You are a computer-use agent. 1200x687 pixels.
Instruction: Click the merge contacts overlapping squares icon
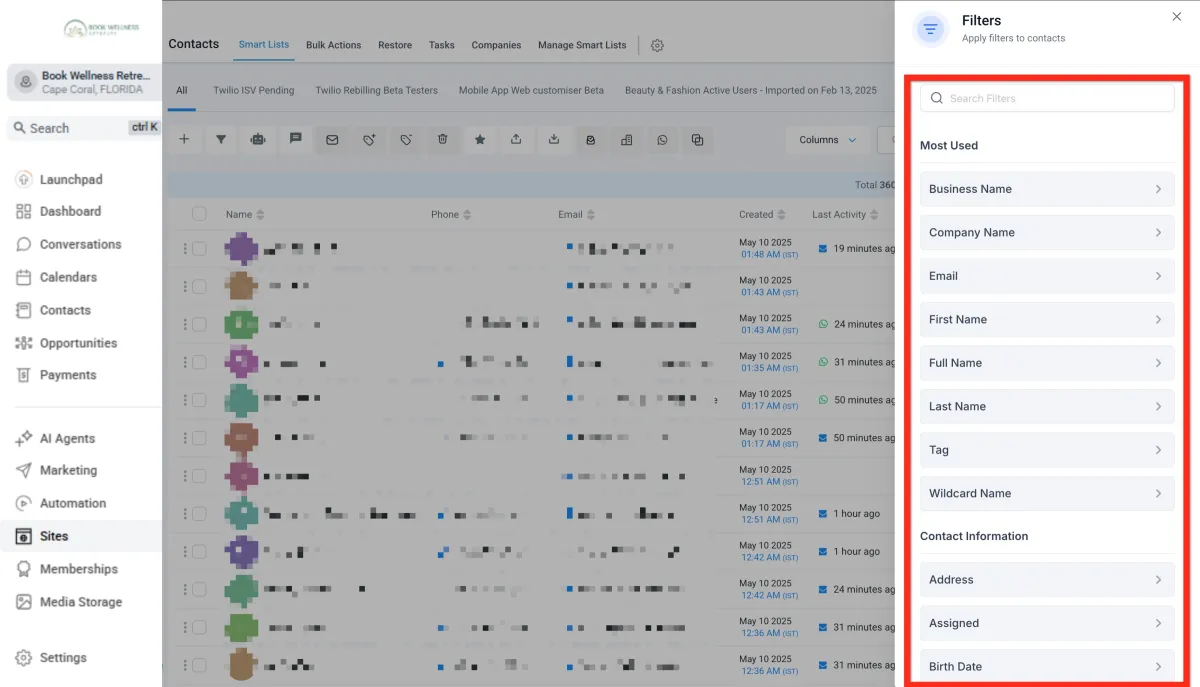698,140
